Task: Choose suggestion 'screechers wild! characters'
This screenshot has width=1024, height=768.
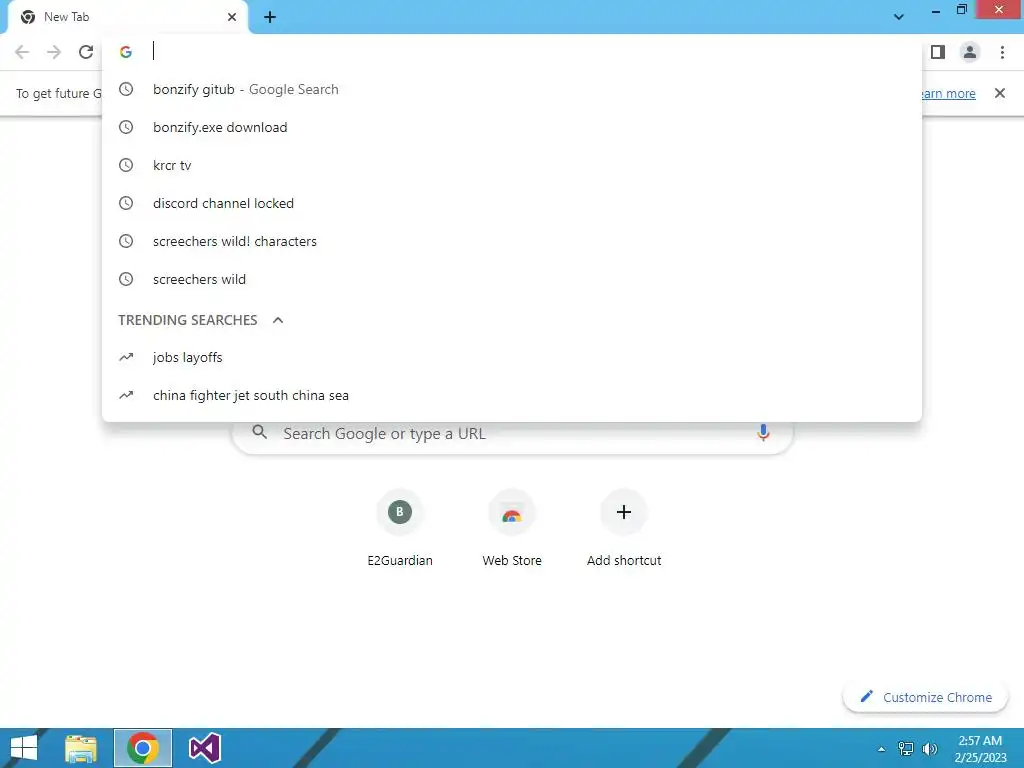Action: coord(512,241)
